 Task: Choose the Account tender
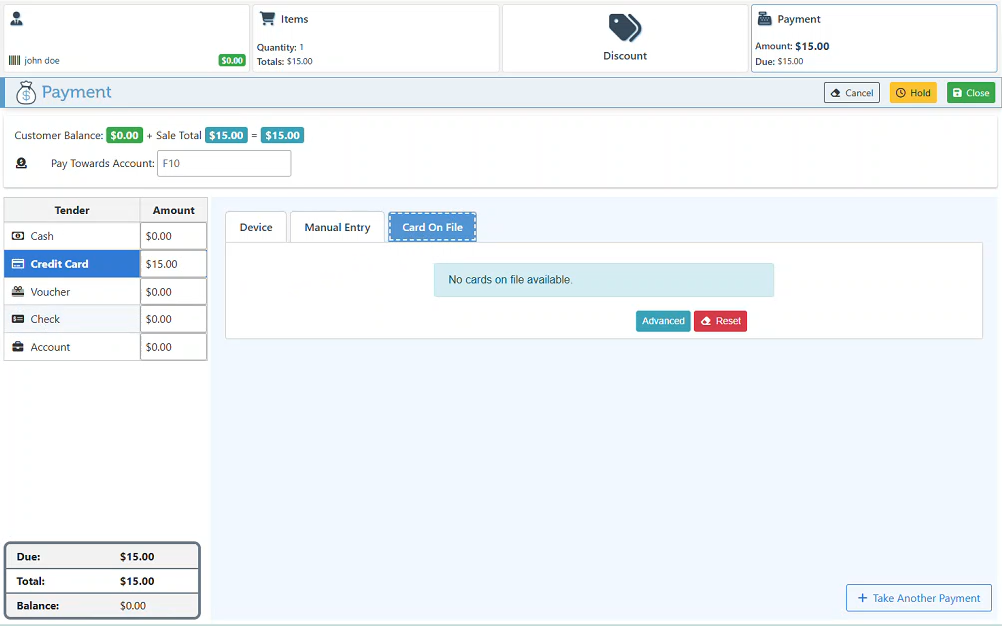tap(72, 347)
